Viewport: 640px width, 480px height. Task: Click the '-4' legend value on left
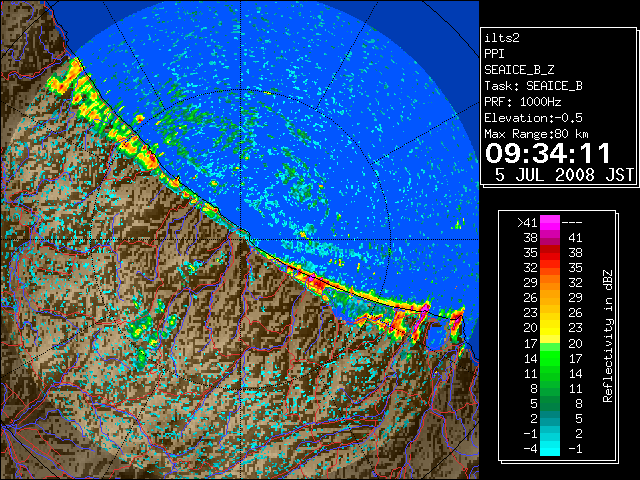[x=530, y=449]
